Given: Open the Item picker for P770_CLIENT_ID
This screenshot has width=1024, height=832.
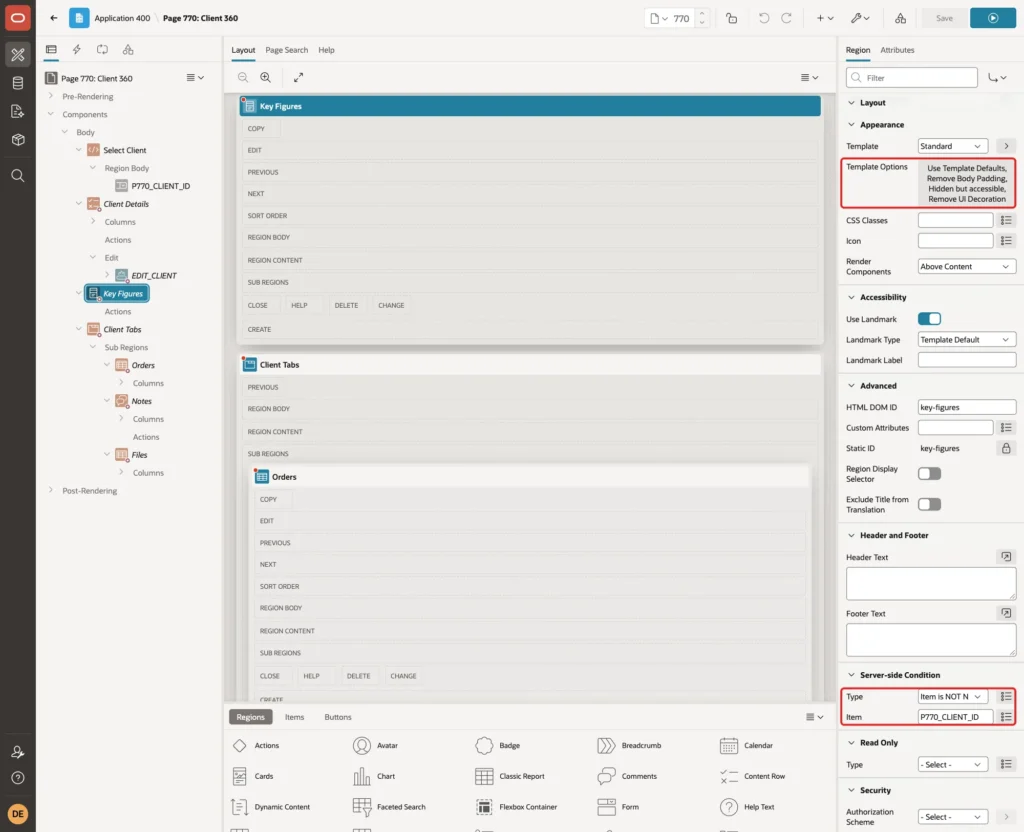Looking at the screenshot, I should (x=1006, y=717).
